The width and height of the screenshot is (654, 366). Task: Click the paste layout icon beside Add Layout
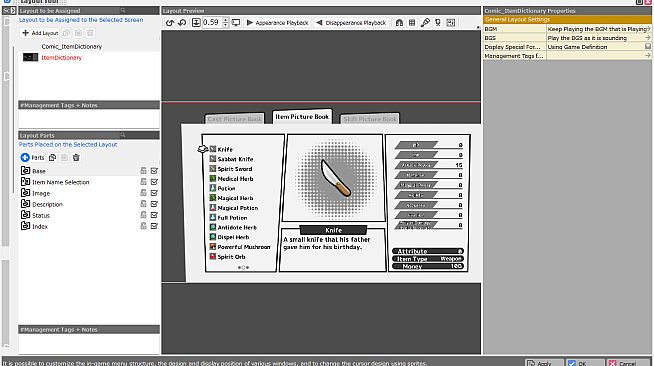click(x=78, y=33)
